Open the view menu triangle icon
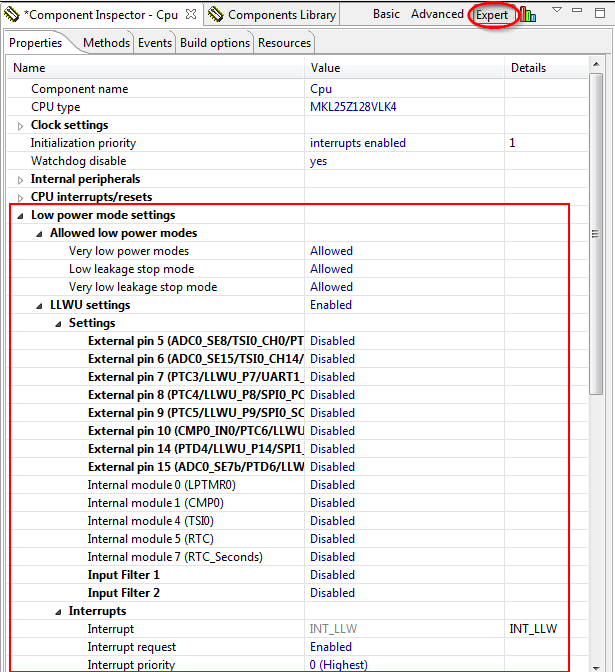Viewport: 615px width, 672px height. [557, 10]
